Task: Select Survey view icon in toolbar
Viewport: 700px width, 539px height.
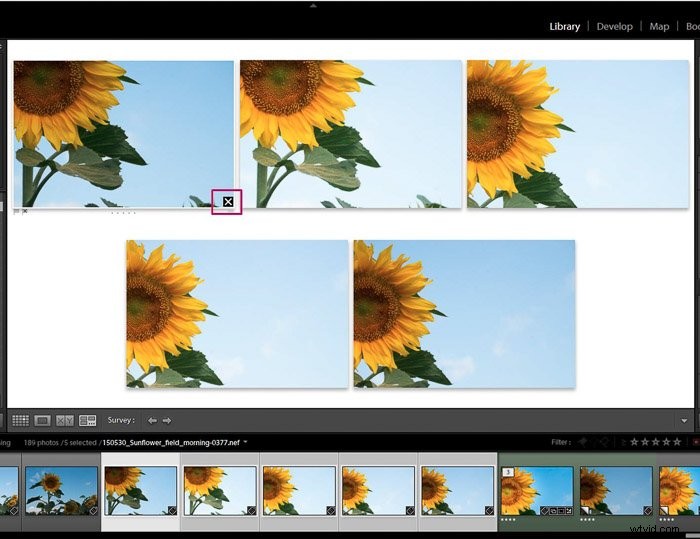Action: click(x=87, y=420)
